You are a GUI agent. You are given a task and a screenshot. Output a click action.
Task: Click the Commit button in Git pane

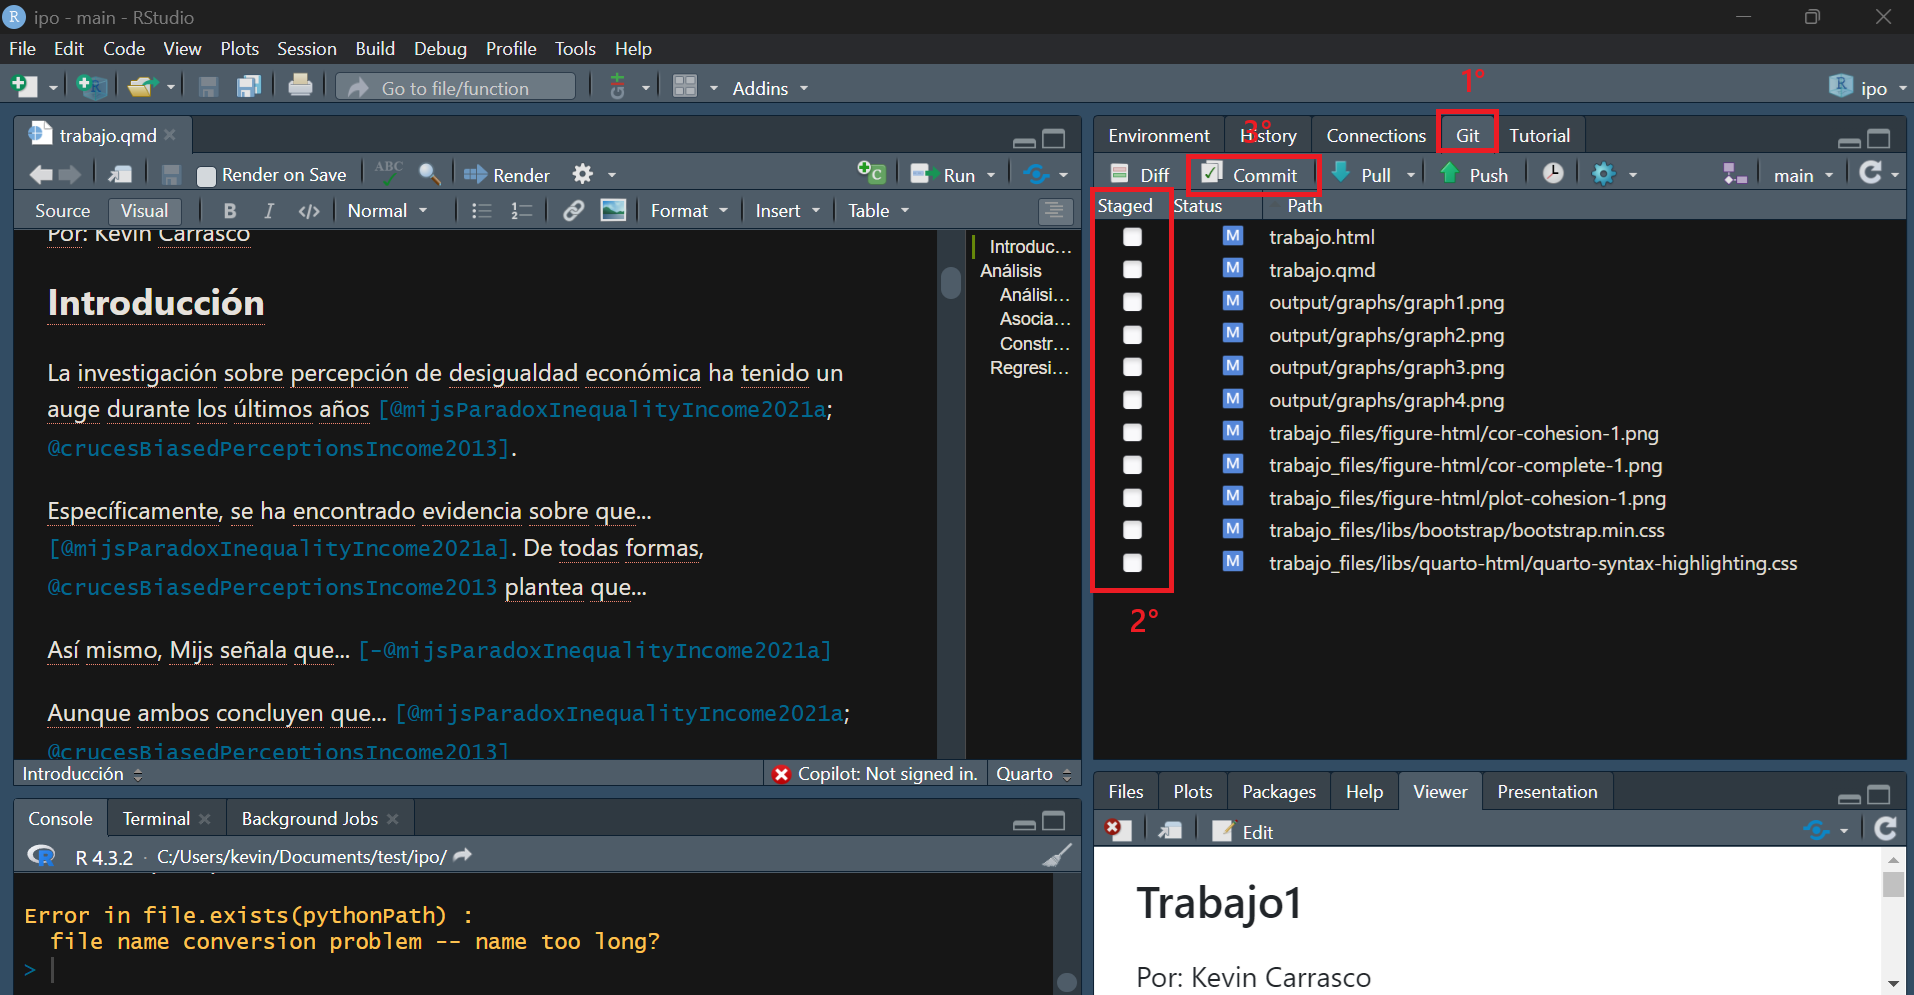[1252, 175]
